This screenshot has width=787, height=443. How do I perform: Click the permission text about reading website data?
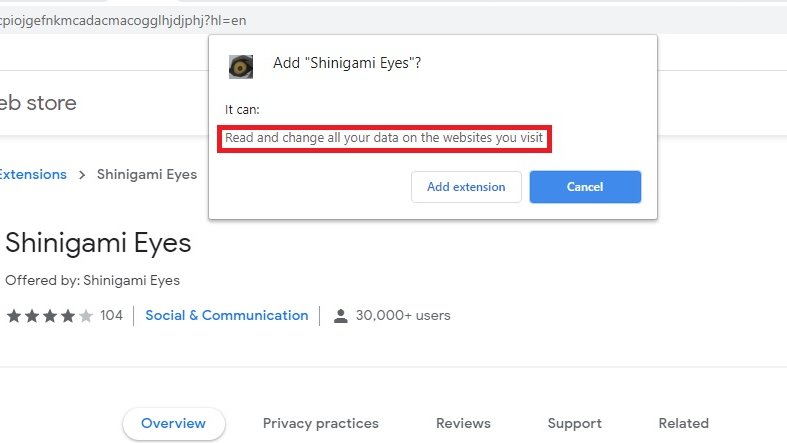[x=384, y=138]
